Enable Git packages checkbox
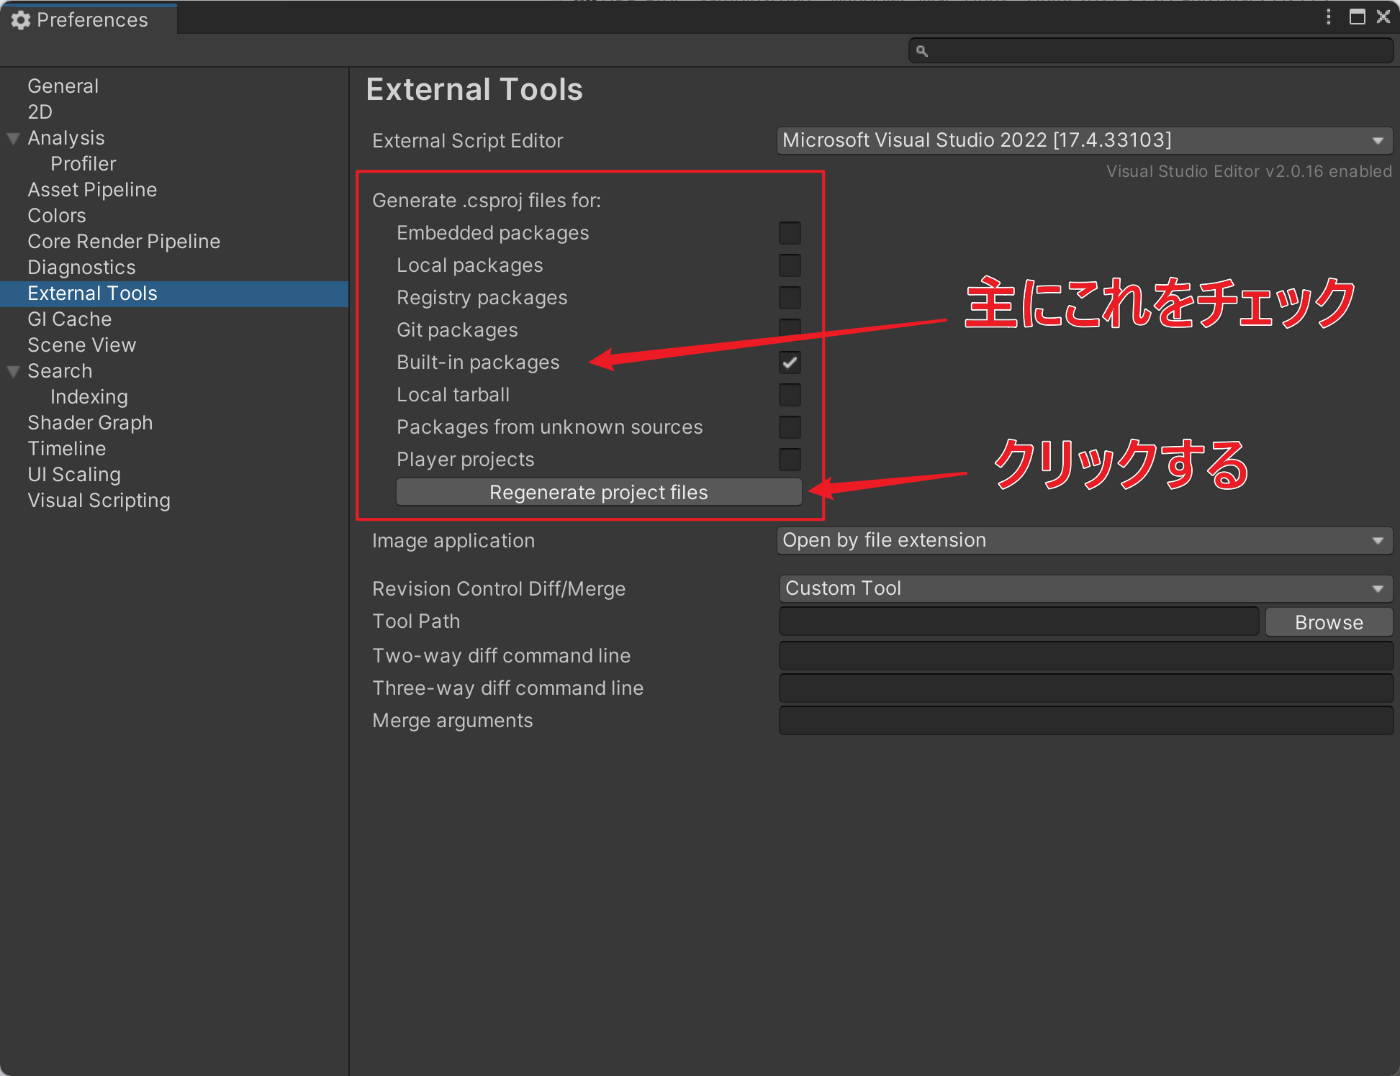This screenshot has width=1400, height=1076. tap(790, 328)
